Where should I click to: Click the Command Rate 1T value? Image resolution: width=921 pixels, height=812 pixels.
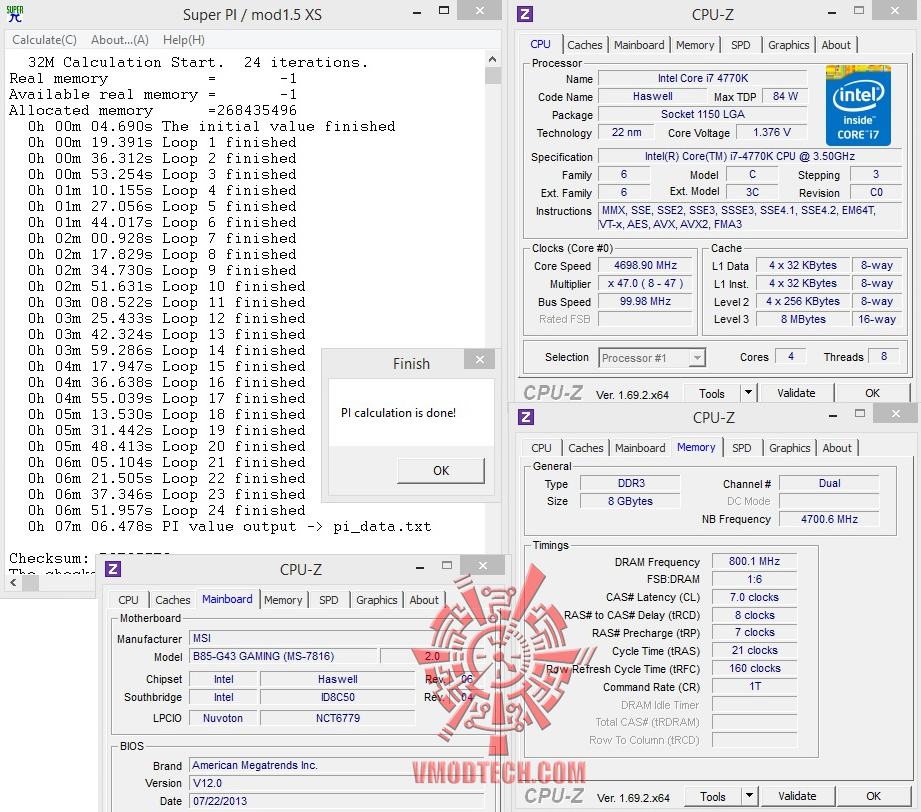(754, 686)
